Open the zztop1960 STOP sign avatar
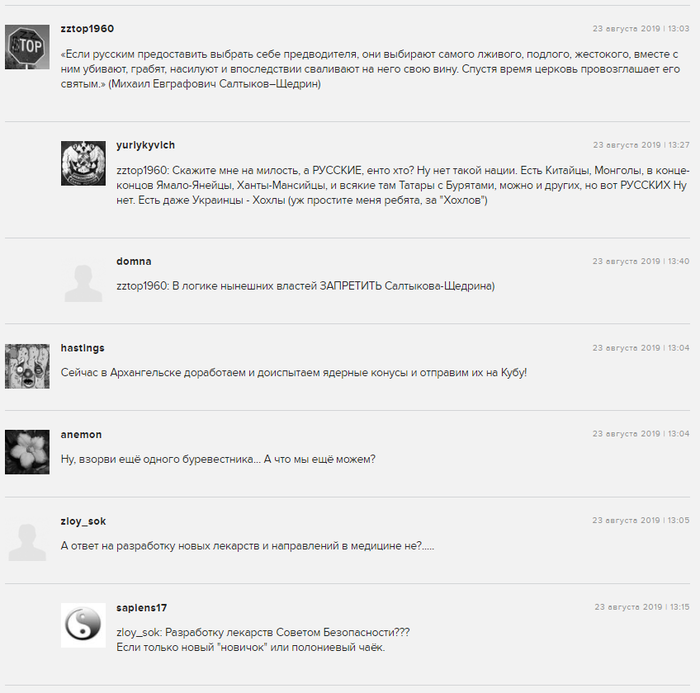The width and height of the screenshot is (700, 693). 27,47
